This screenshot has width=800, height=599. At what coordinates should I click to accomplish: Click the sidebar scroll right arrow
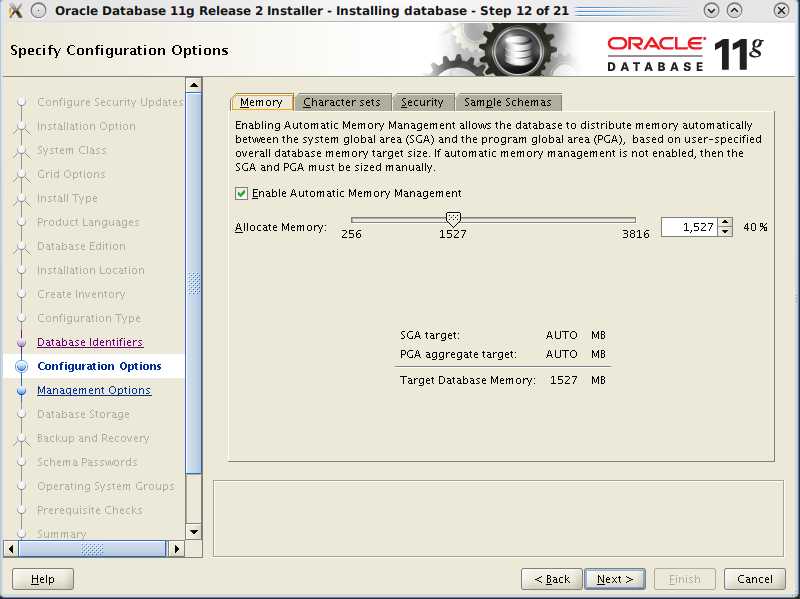(x=177, y=549)
